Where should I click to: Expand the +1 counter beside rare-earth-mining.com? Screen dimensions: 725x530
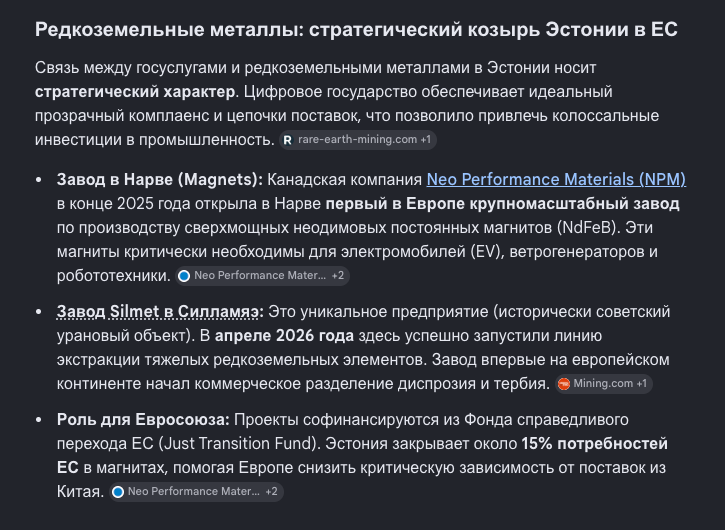[x=425, y=140]
